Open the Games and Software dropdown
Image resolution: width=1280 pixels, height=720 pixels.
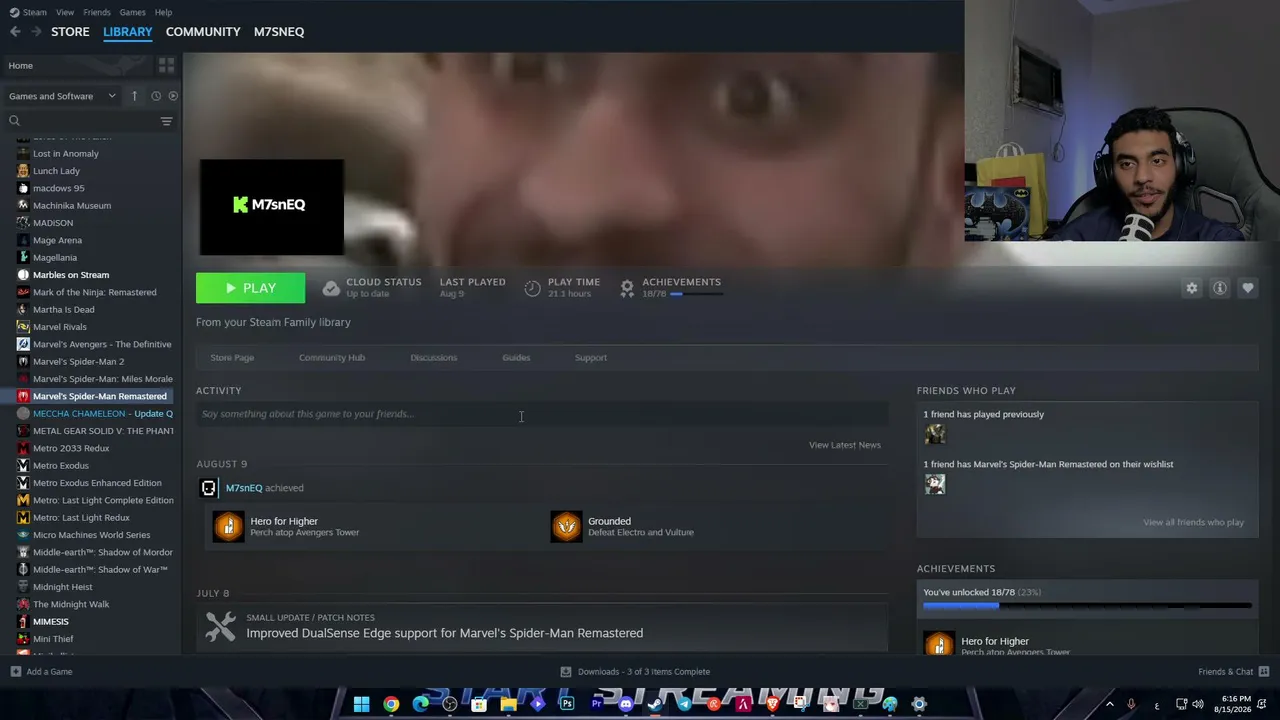coord(62,96)
